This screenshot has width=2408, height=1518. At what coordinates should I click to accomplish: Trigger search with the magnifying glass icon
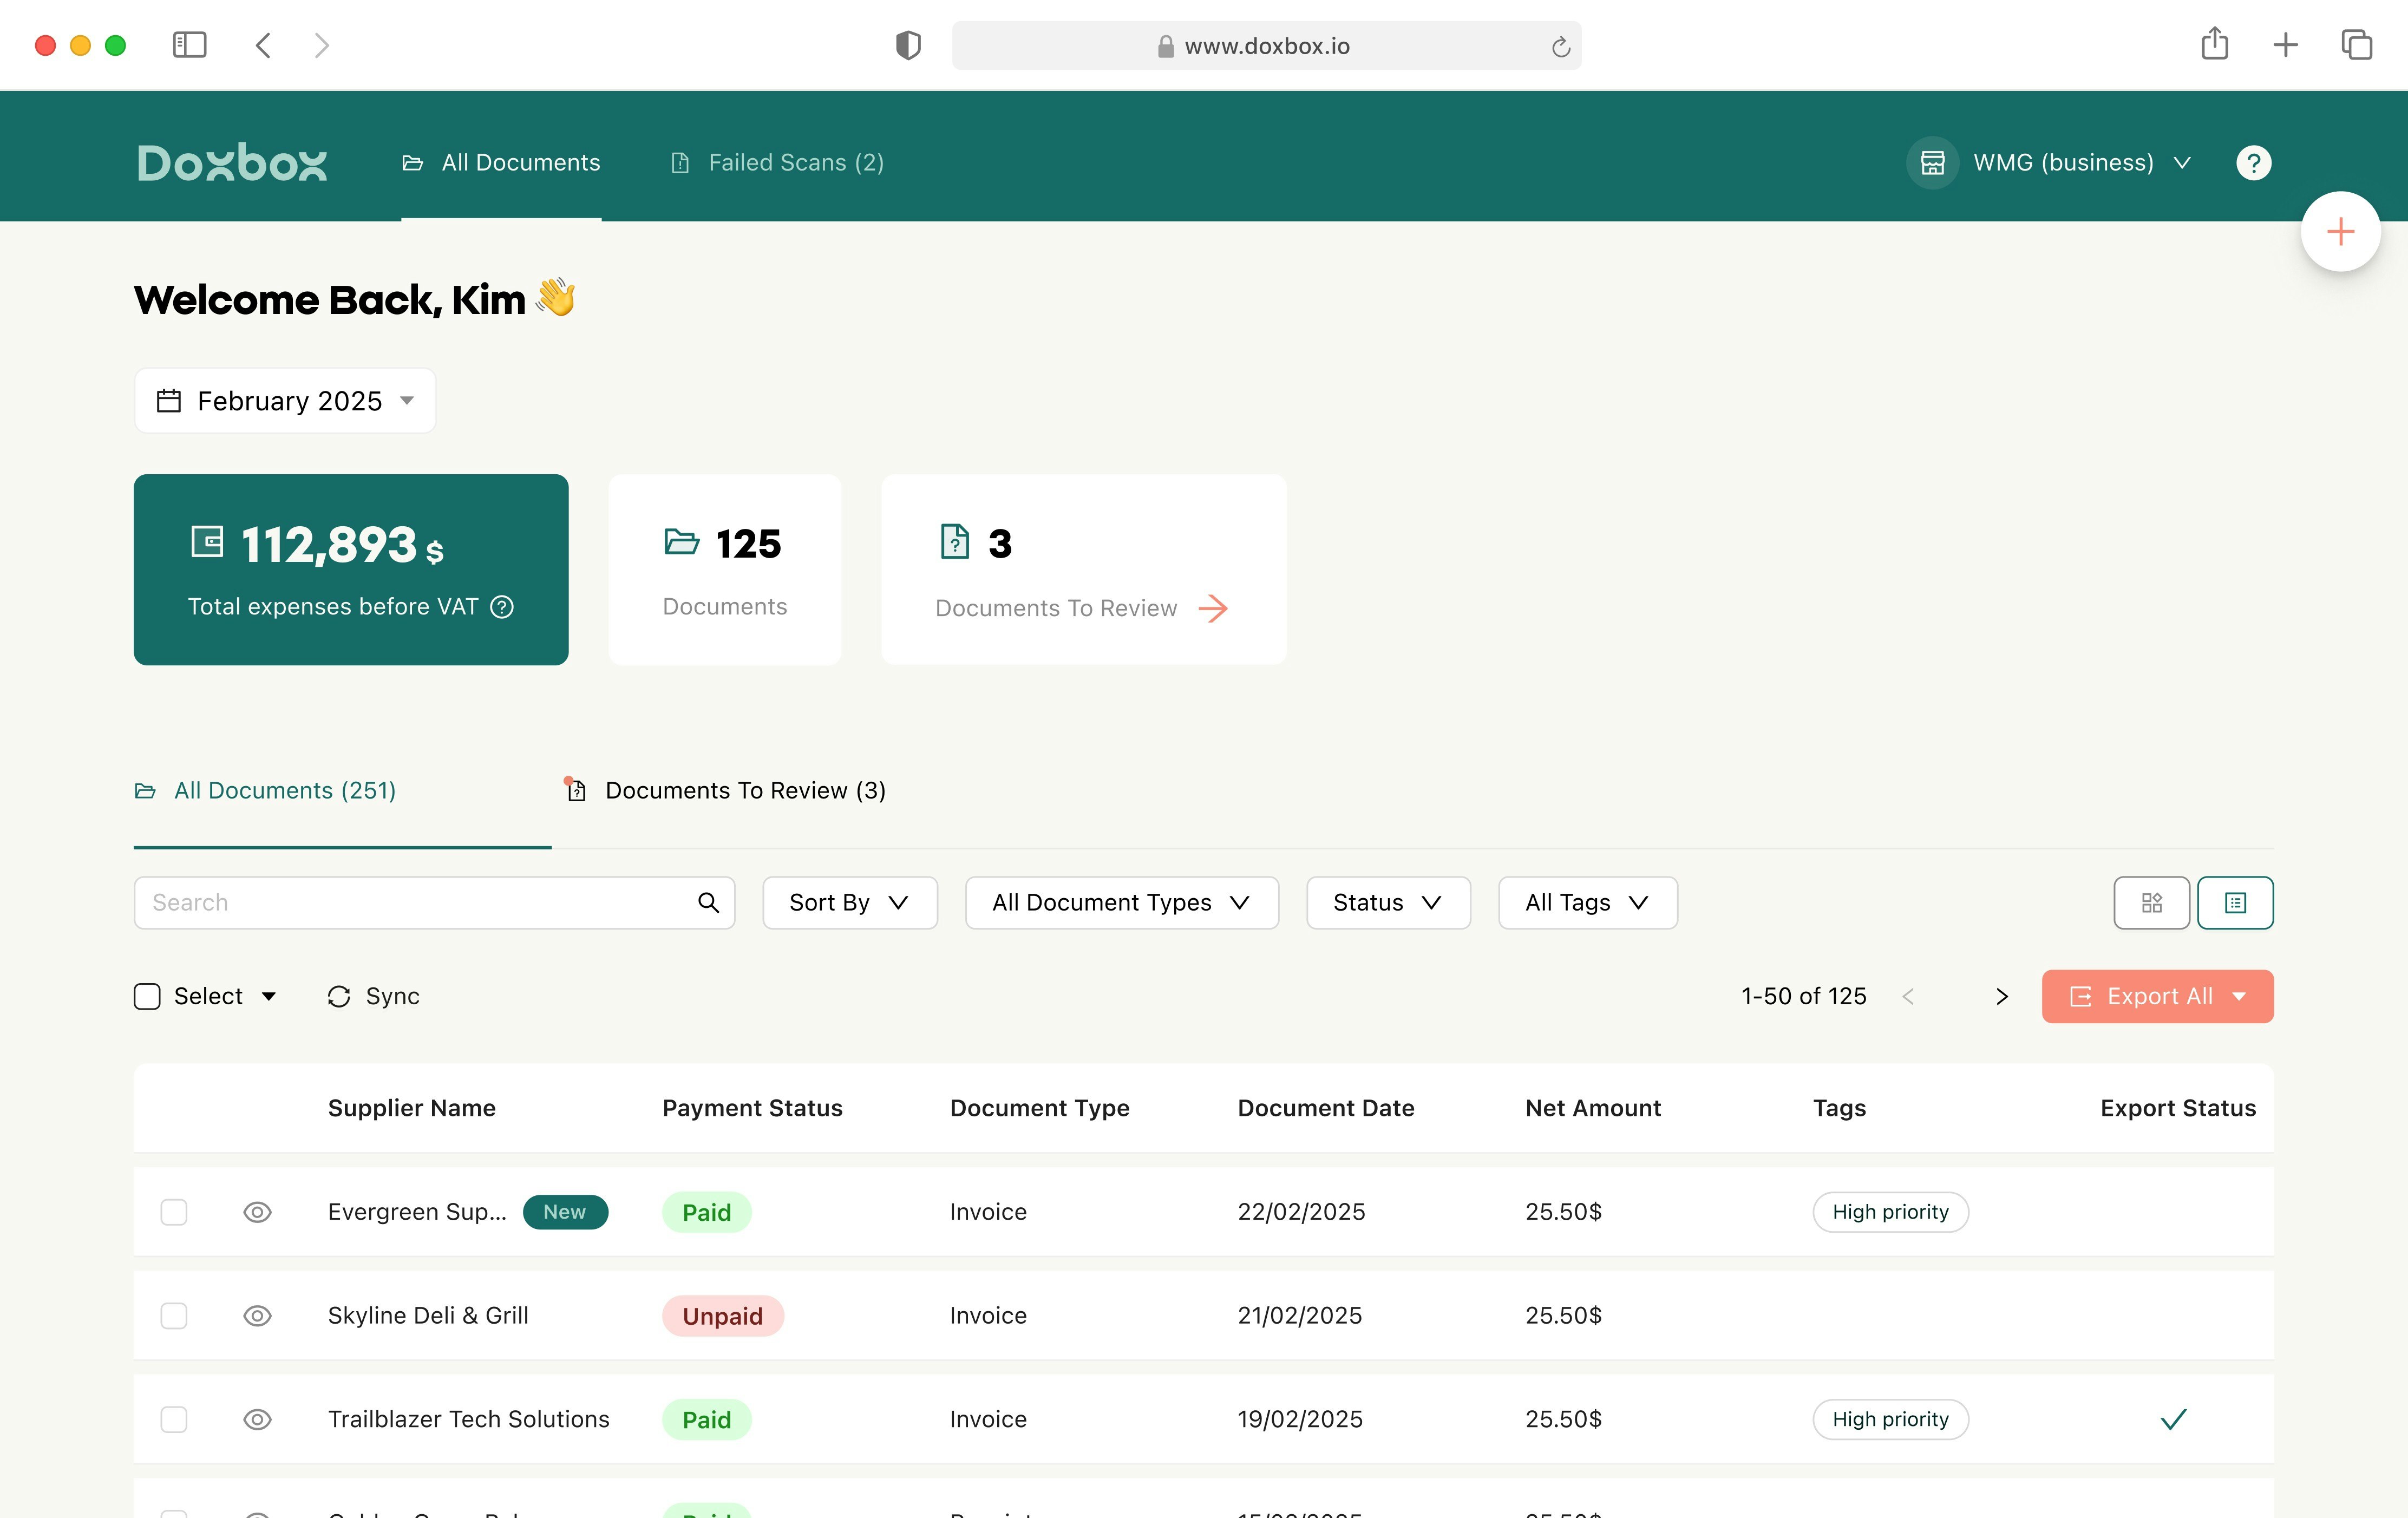[709, 902]
